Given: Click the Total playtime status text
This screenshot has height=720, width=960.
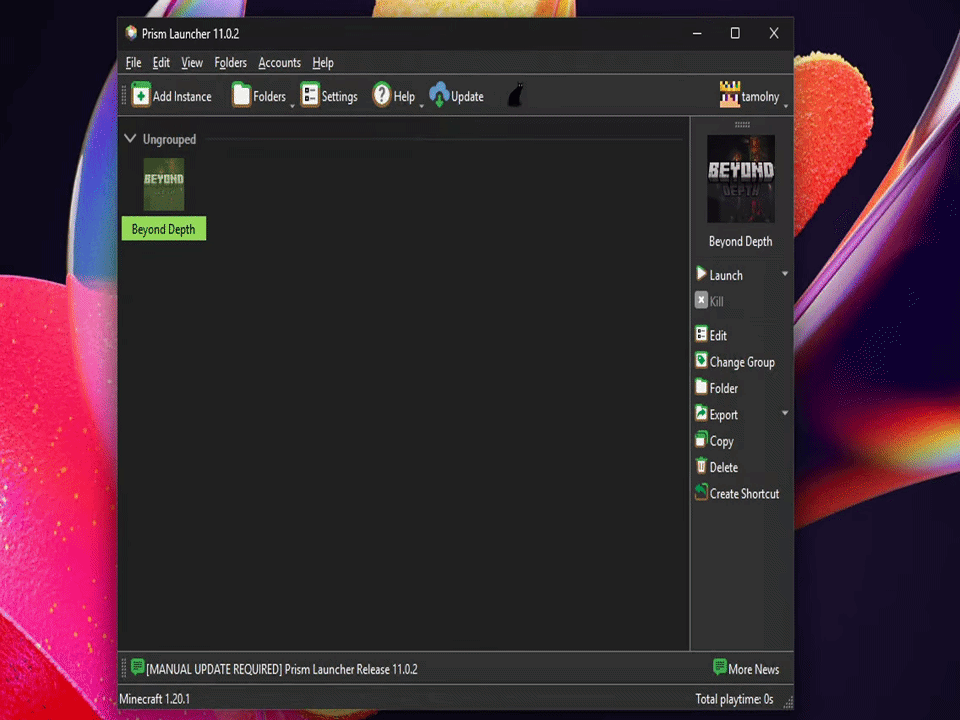Looking at the screenshot, I should point(734,699).
